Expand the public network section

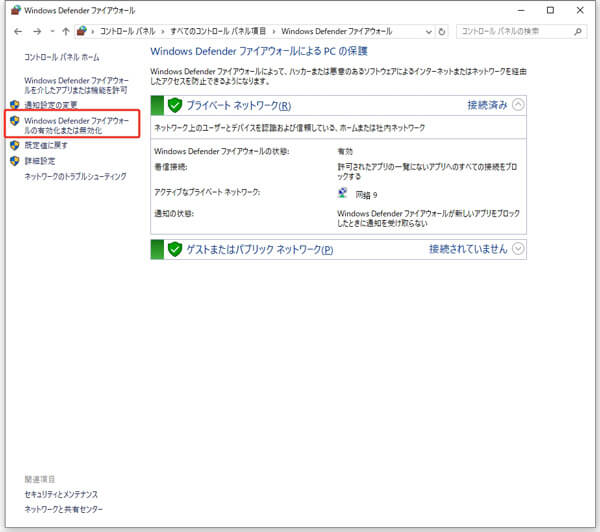[x=518, y=249]
